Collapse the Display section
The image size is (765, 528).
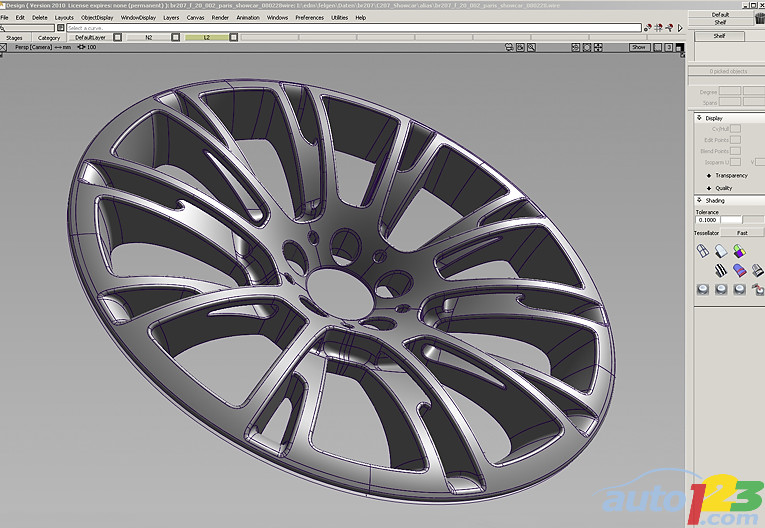click(697, 118)
